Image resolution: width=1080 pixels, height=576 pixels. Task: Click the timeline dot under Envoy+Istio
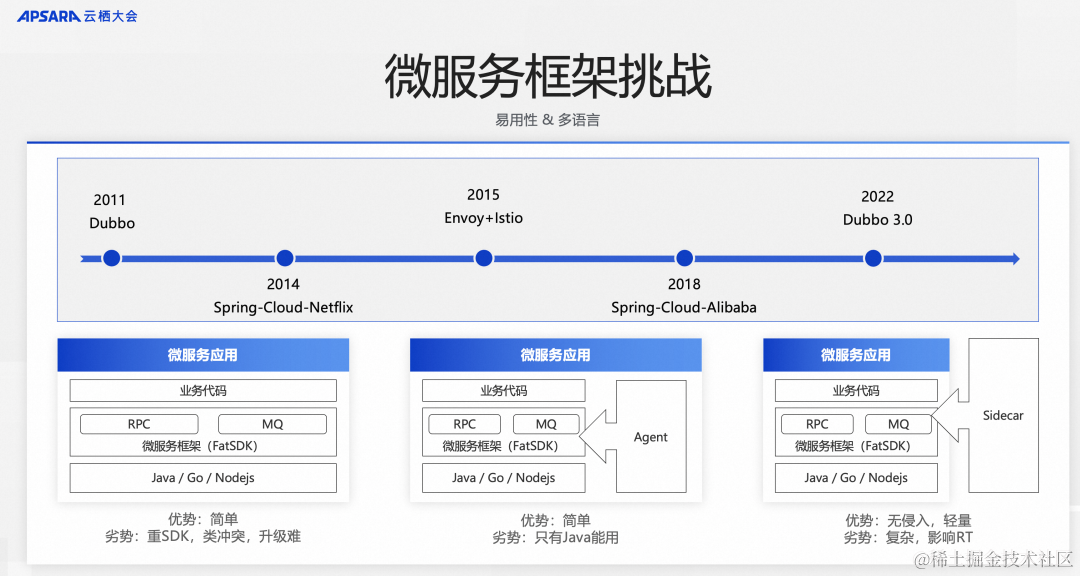[x=484, y=258]
